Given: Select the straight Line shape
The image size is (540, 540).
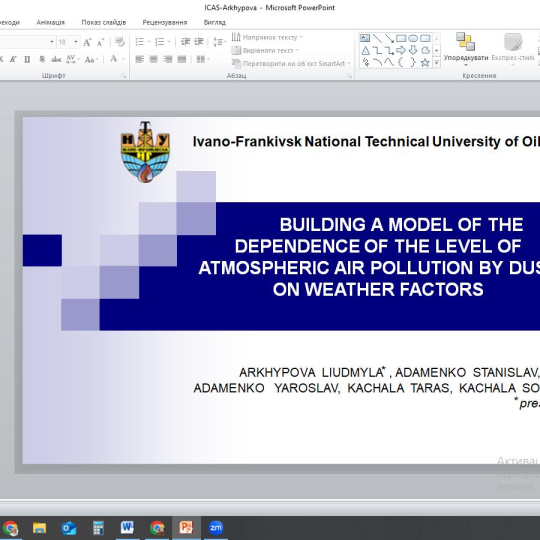Looking at the screenshot, I should tap(377, 38).
